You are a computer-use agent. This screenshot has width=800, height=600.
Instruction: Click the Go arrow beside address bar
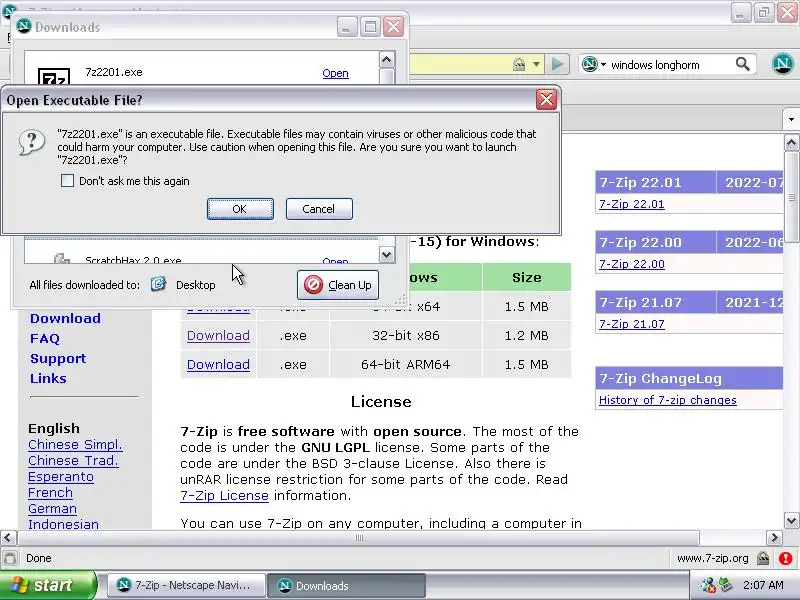(557, 64)
